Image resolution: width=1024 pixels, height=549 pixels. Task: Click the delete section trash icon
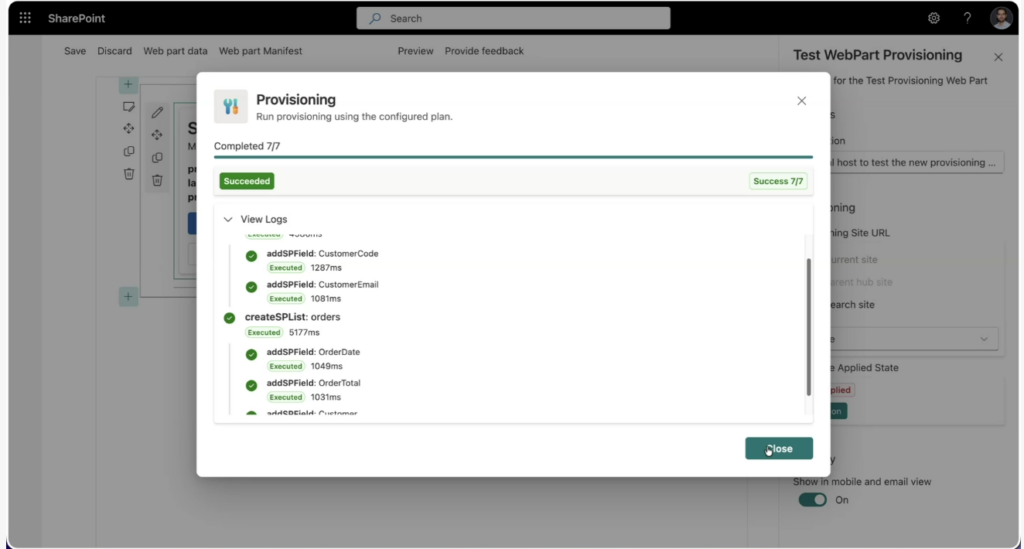tap(129, 174)
